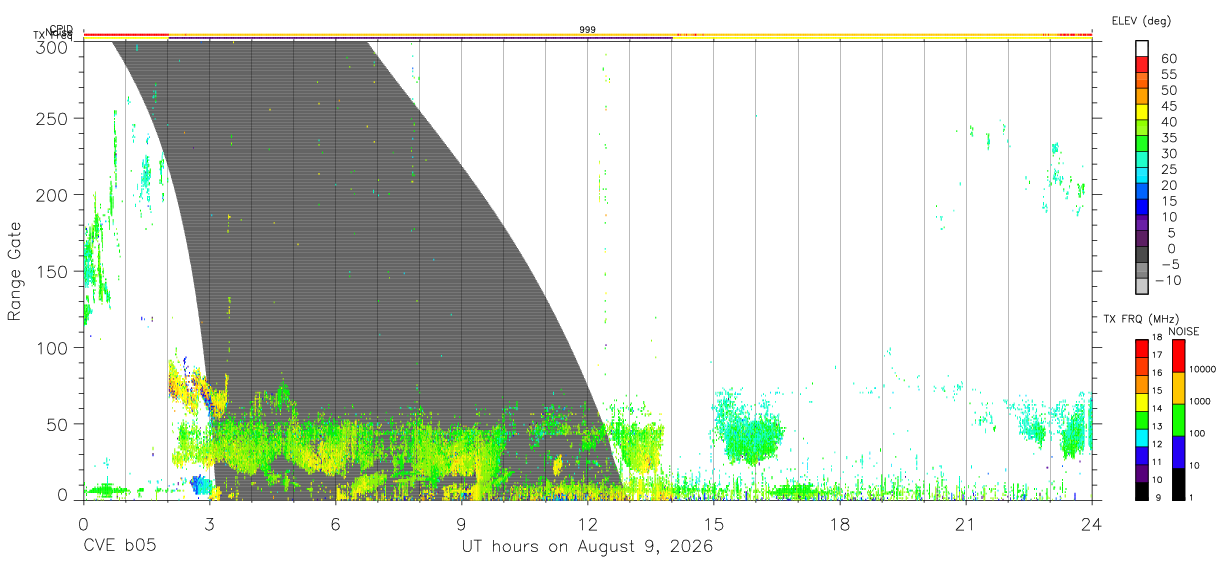Click the '999' CPID value above plot

click(588, 29)
